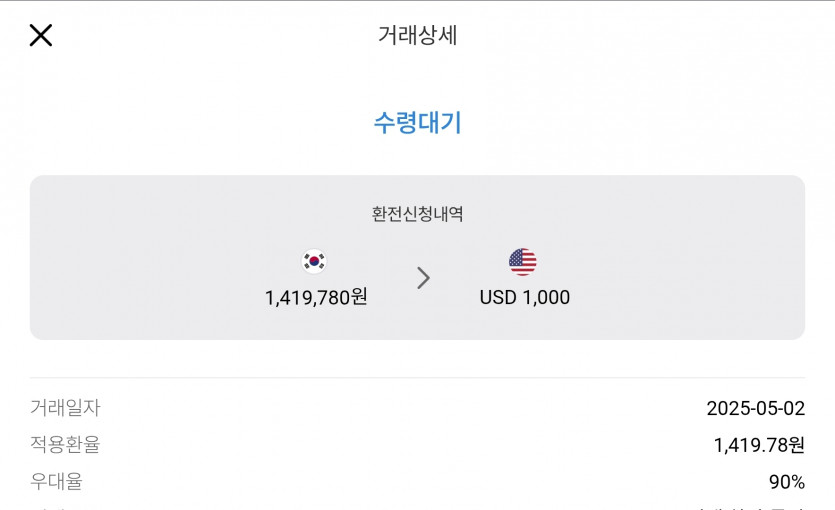Select the 90% preferential rate value
Viewport: 835px width, 510px height.
pyautogui.click(x=786, y=482)
